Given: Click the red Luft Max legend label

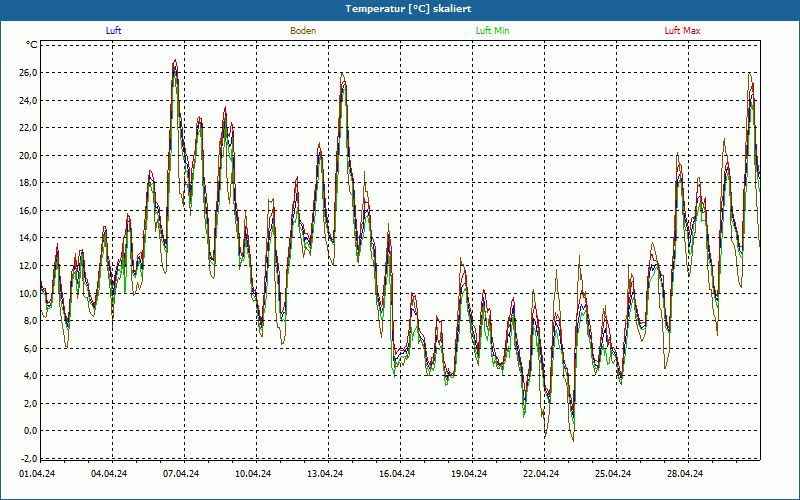Looking at the screenshot, I should (682, 31).
